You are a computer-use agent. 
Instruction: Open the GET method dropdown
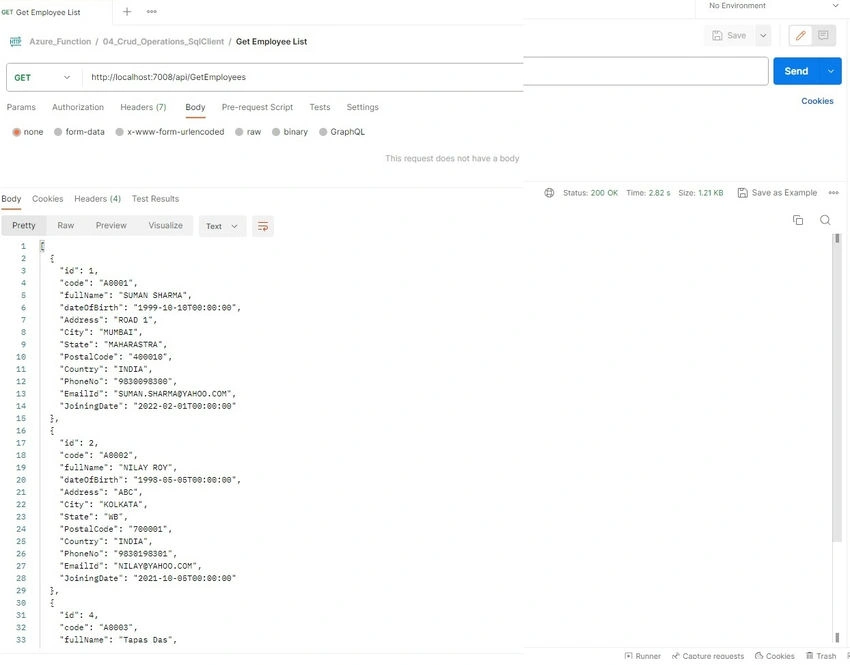42,78
